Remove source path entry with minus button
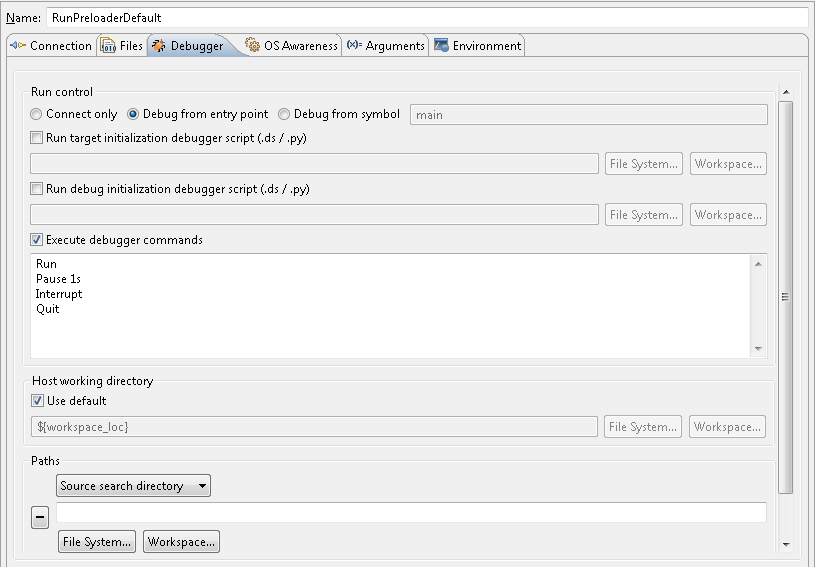The width and height of the screenshot is (815, 567). [40, 517]
